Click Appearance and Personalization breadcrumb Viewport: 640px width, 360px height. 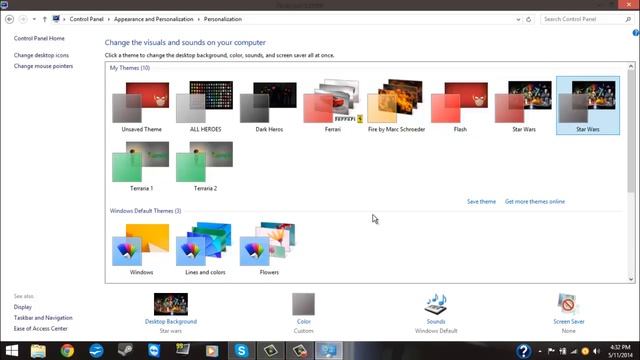(153, 19)
